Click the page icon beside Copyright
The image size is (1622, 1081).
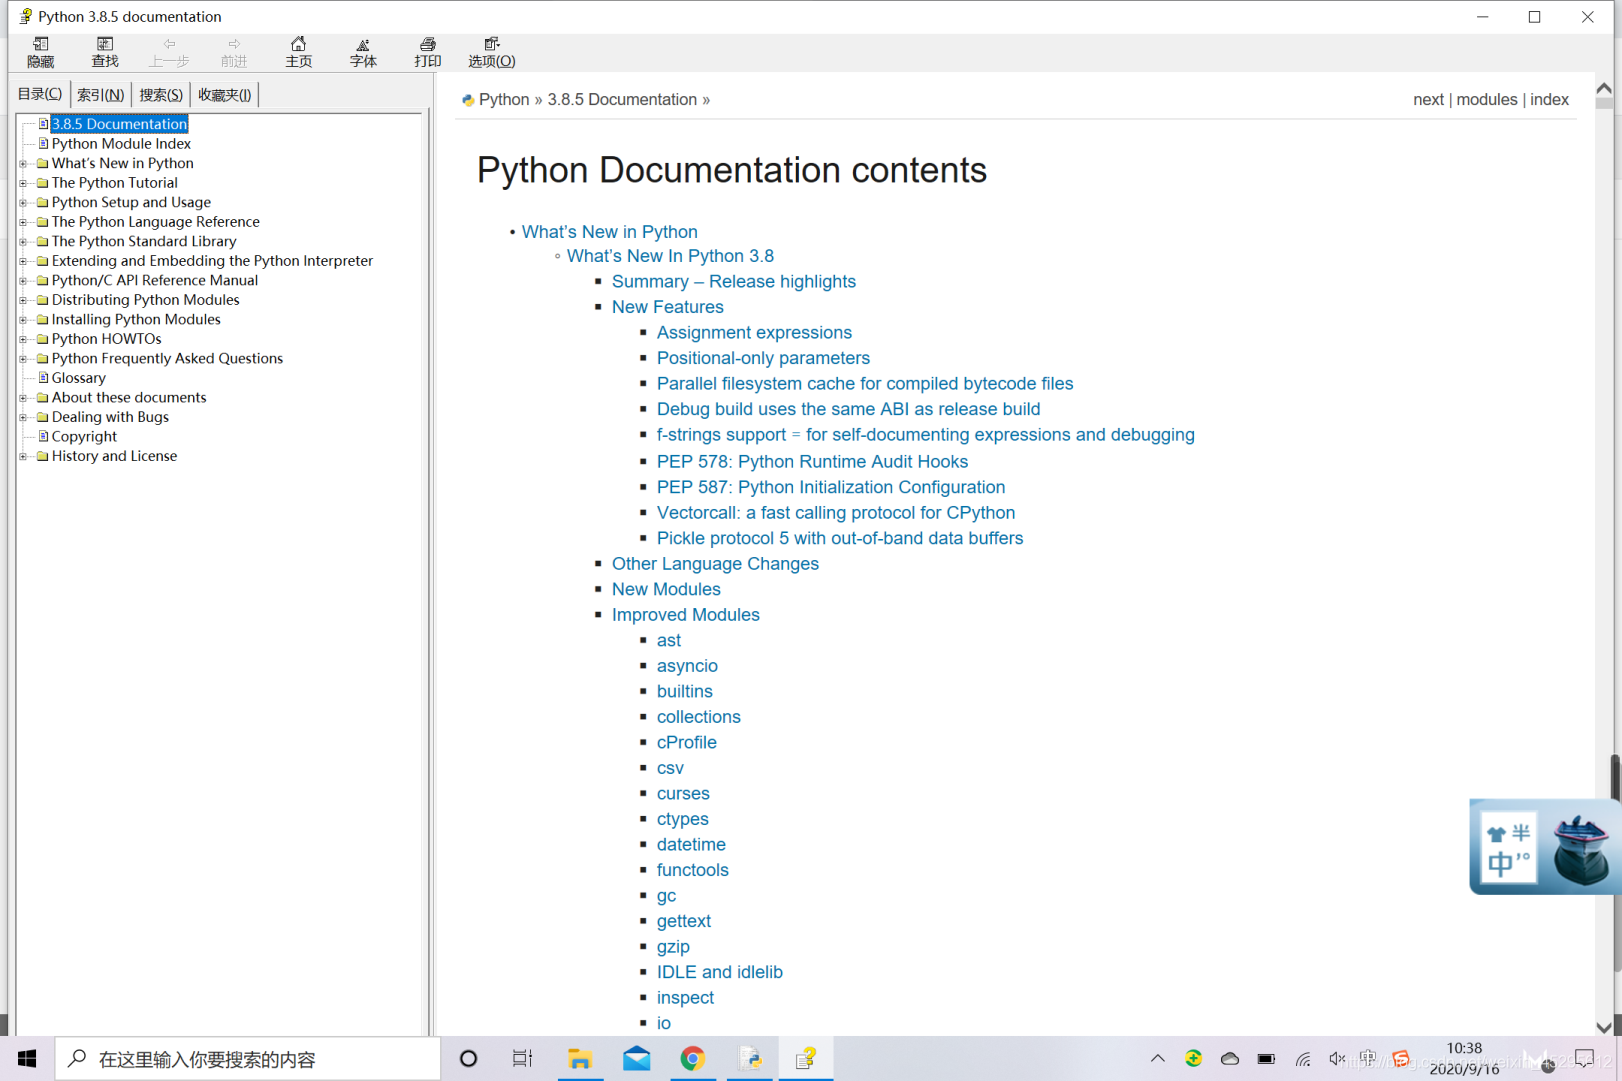43,436
